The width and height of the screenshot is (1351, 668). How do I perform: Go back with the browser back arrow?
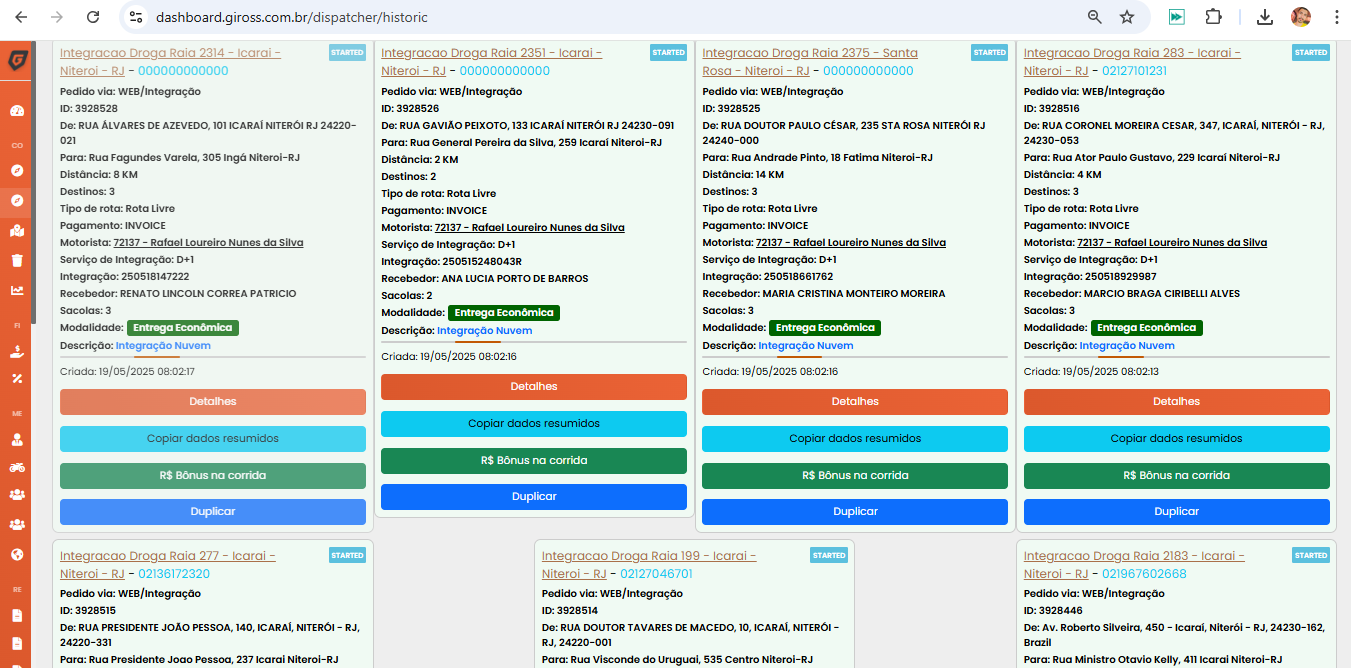(21, 17)
